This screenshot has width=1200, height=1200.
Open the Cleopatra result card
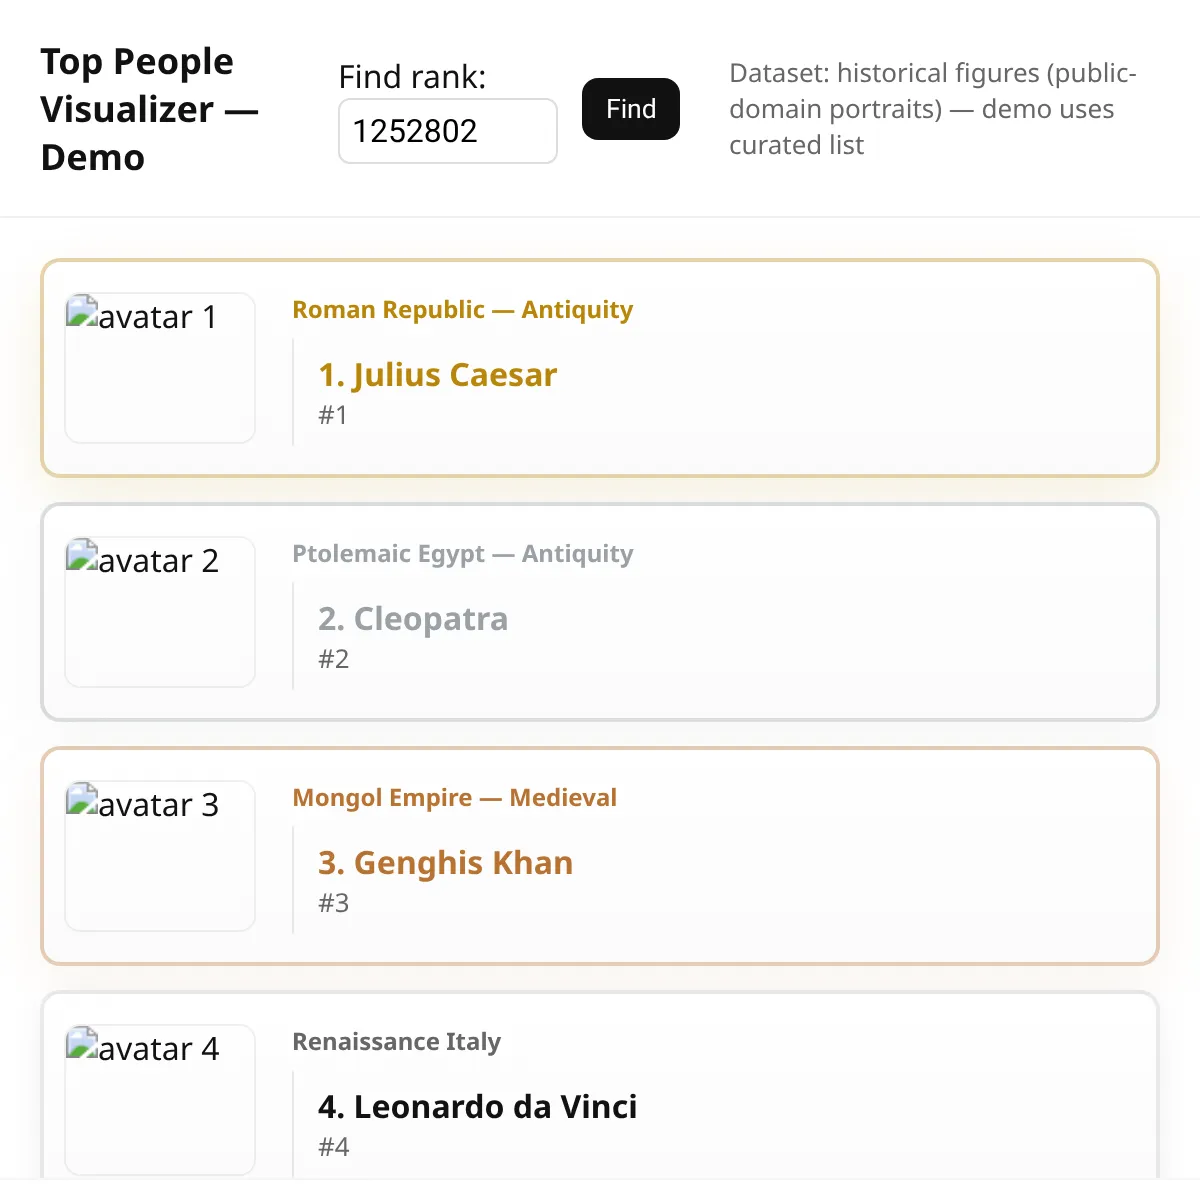[800, 611]
